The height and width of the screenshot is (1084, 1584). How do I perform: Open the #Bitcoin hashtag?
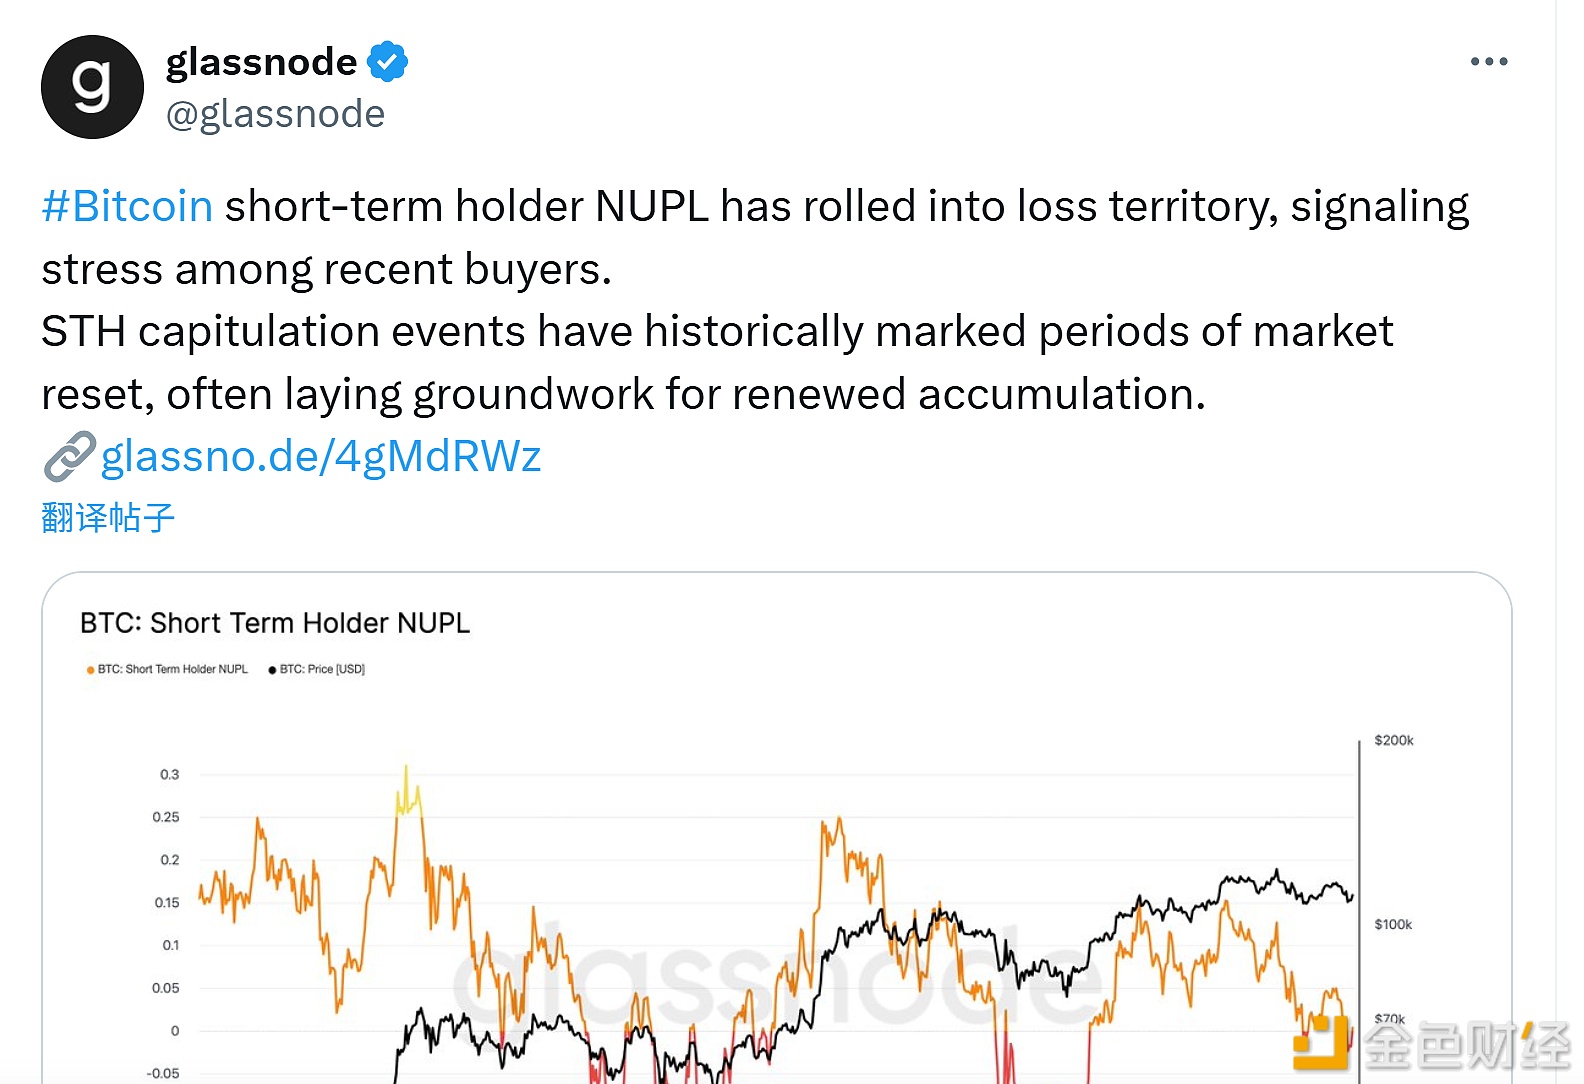point(127,207)
